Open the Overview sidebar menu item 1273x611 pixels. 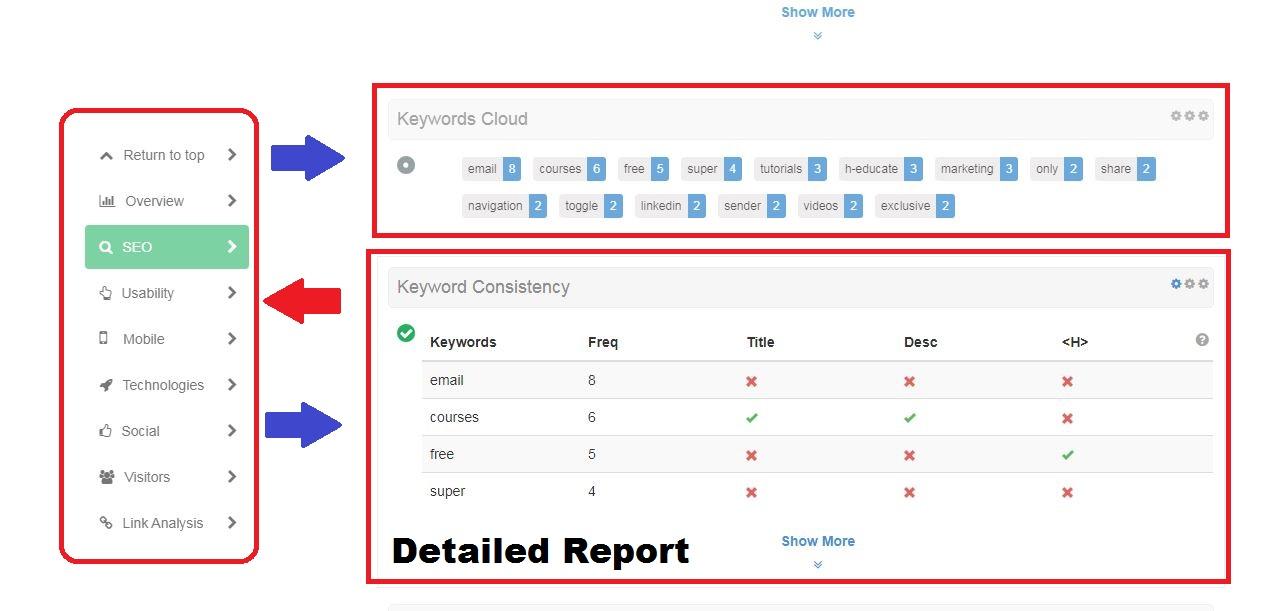coord(157,201)
